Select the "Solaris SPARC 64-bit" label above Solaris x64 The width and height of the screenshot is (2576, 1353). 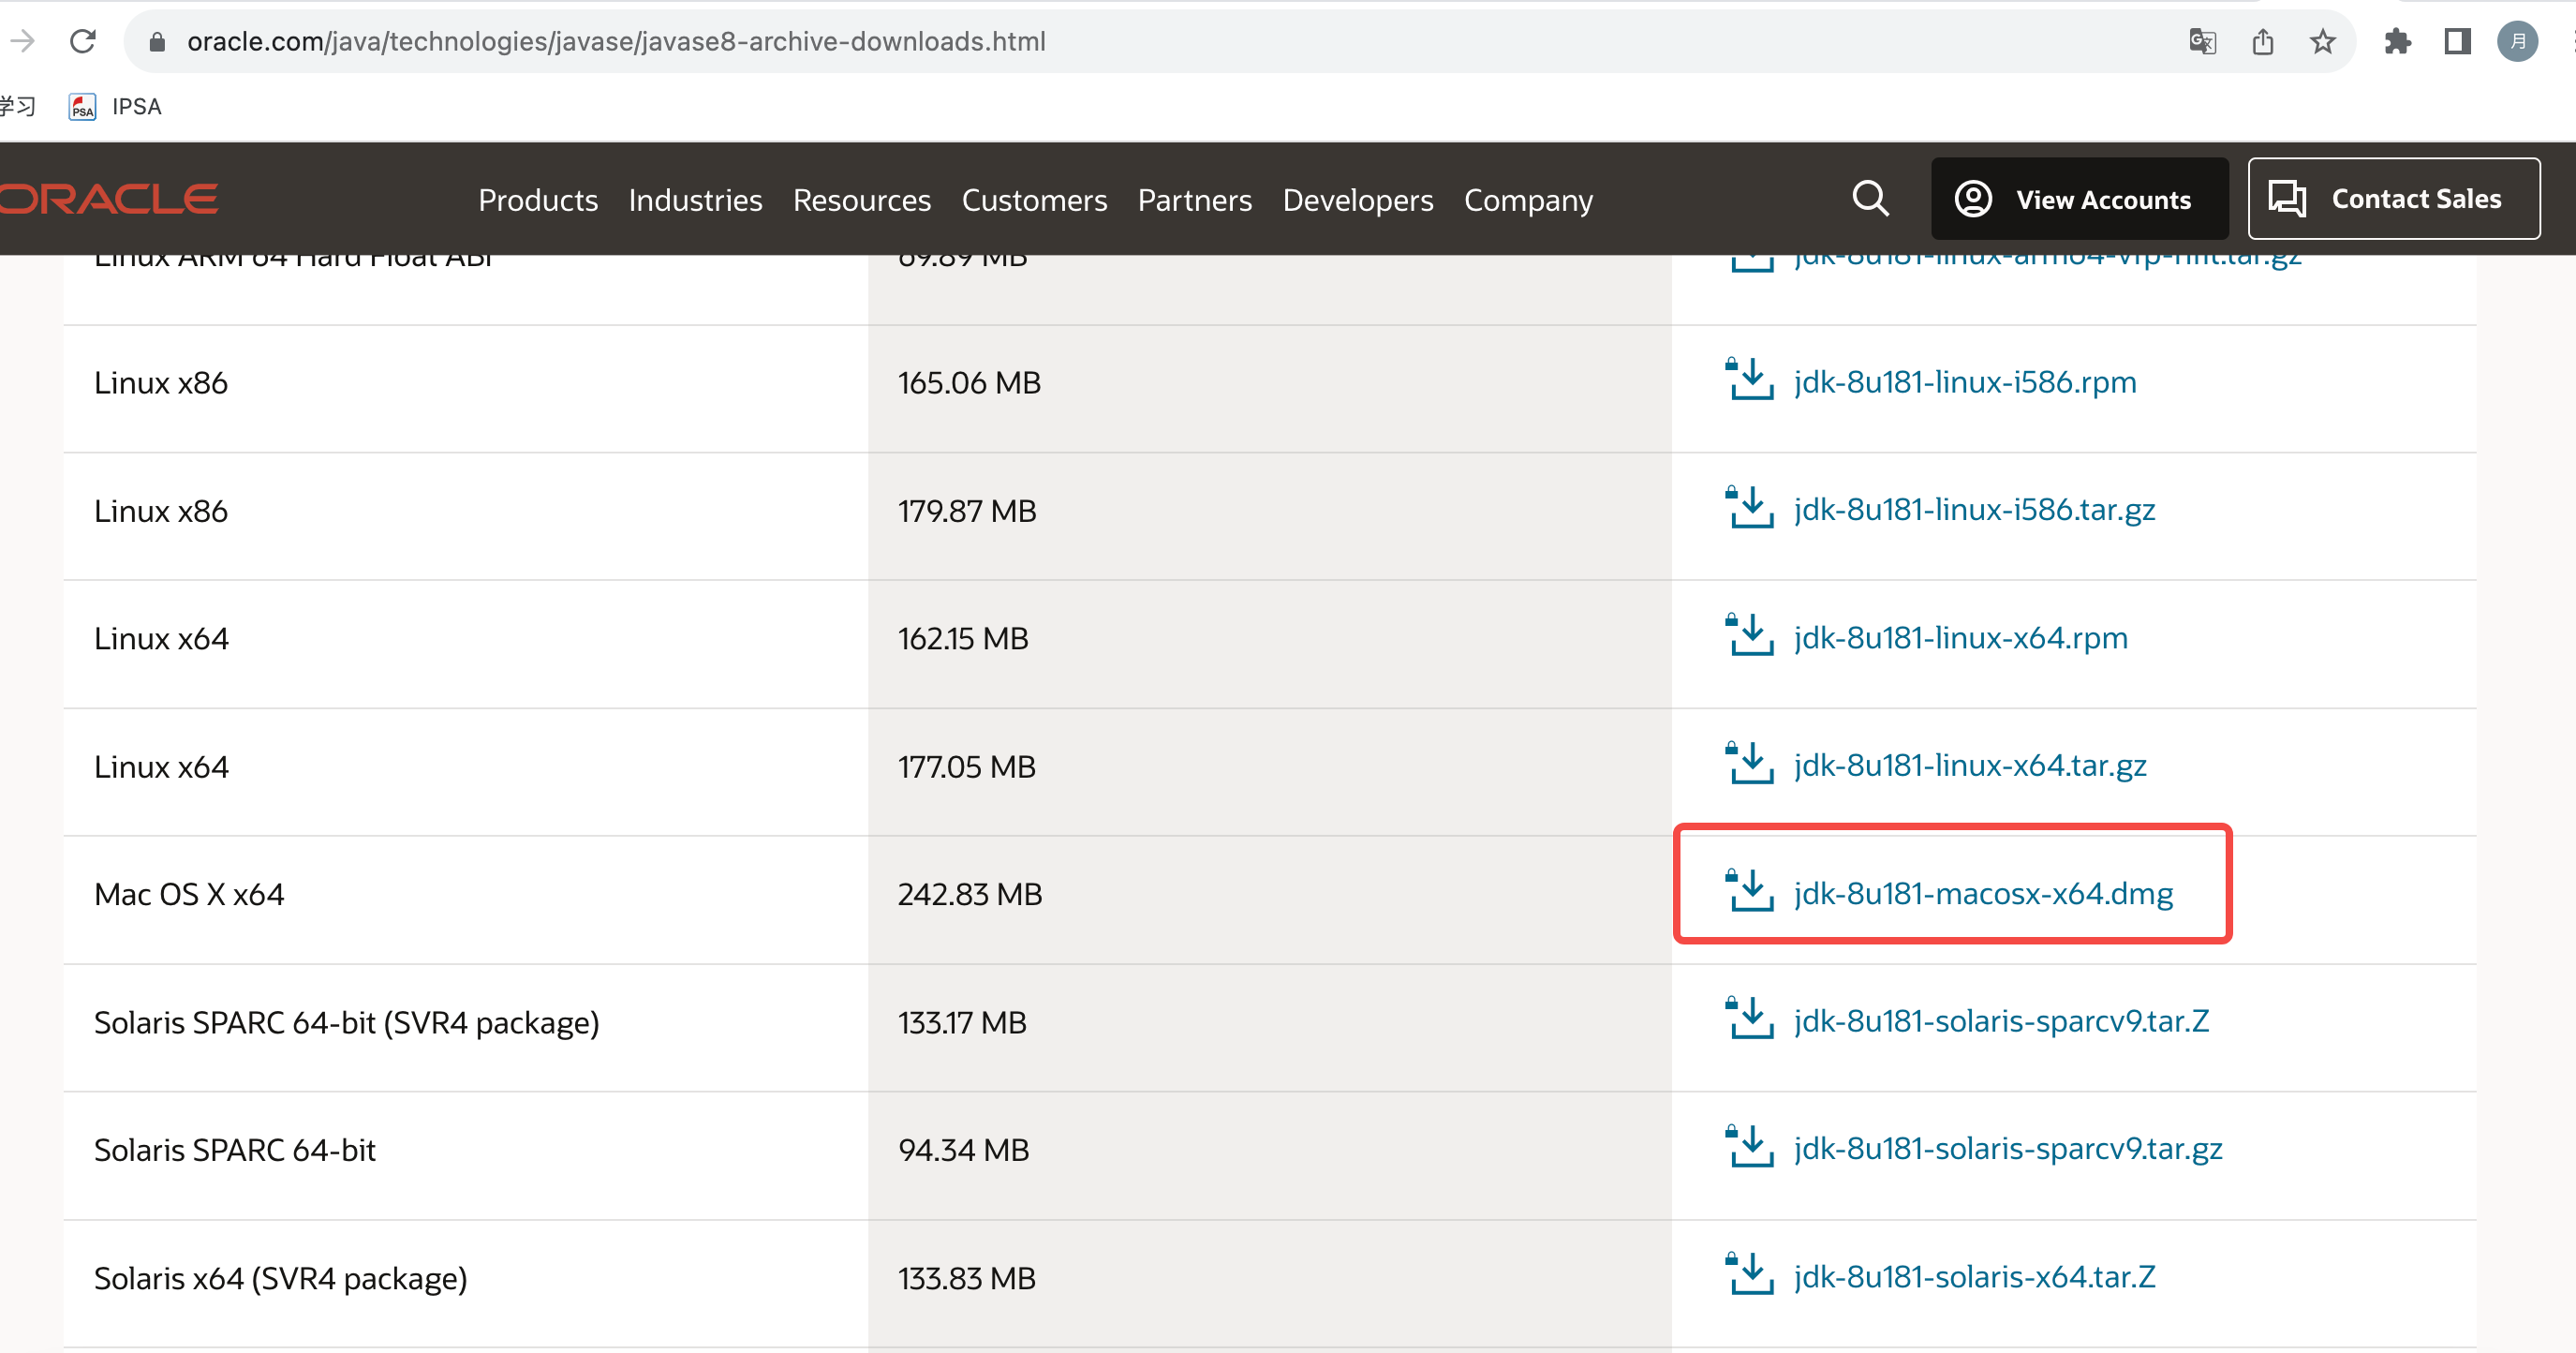(234, 1150)
